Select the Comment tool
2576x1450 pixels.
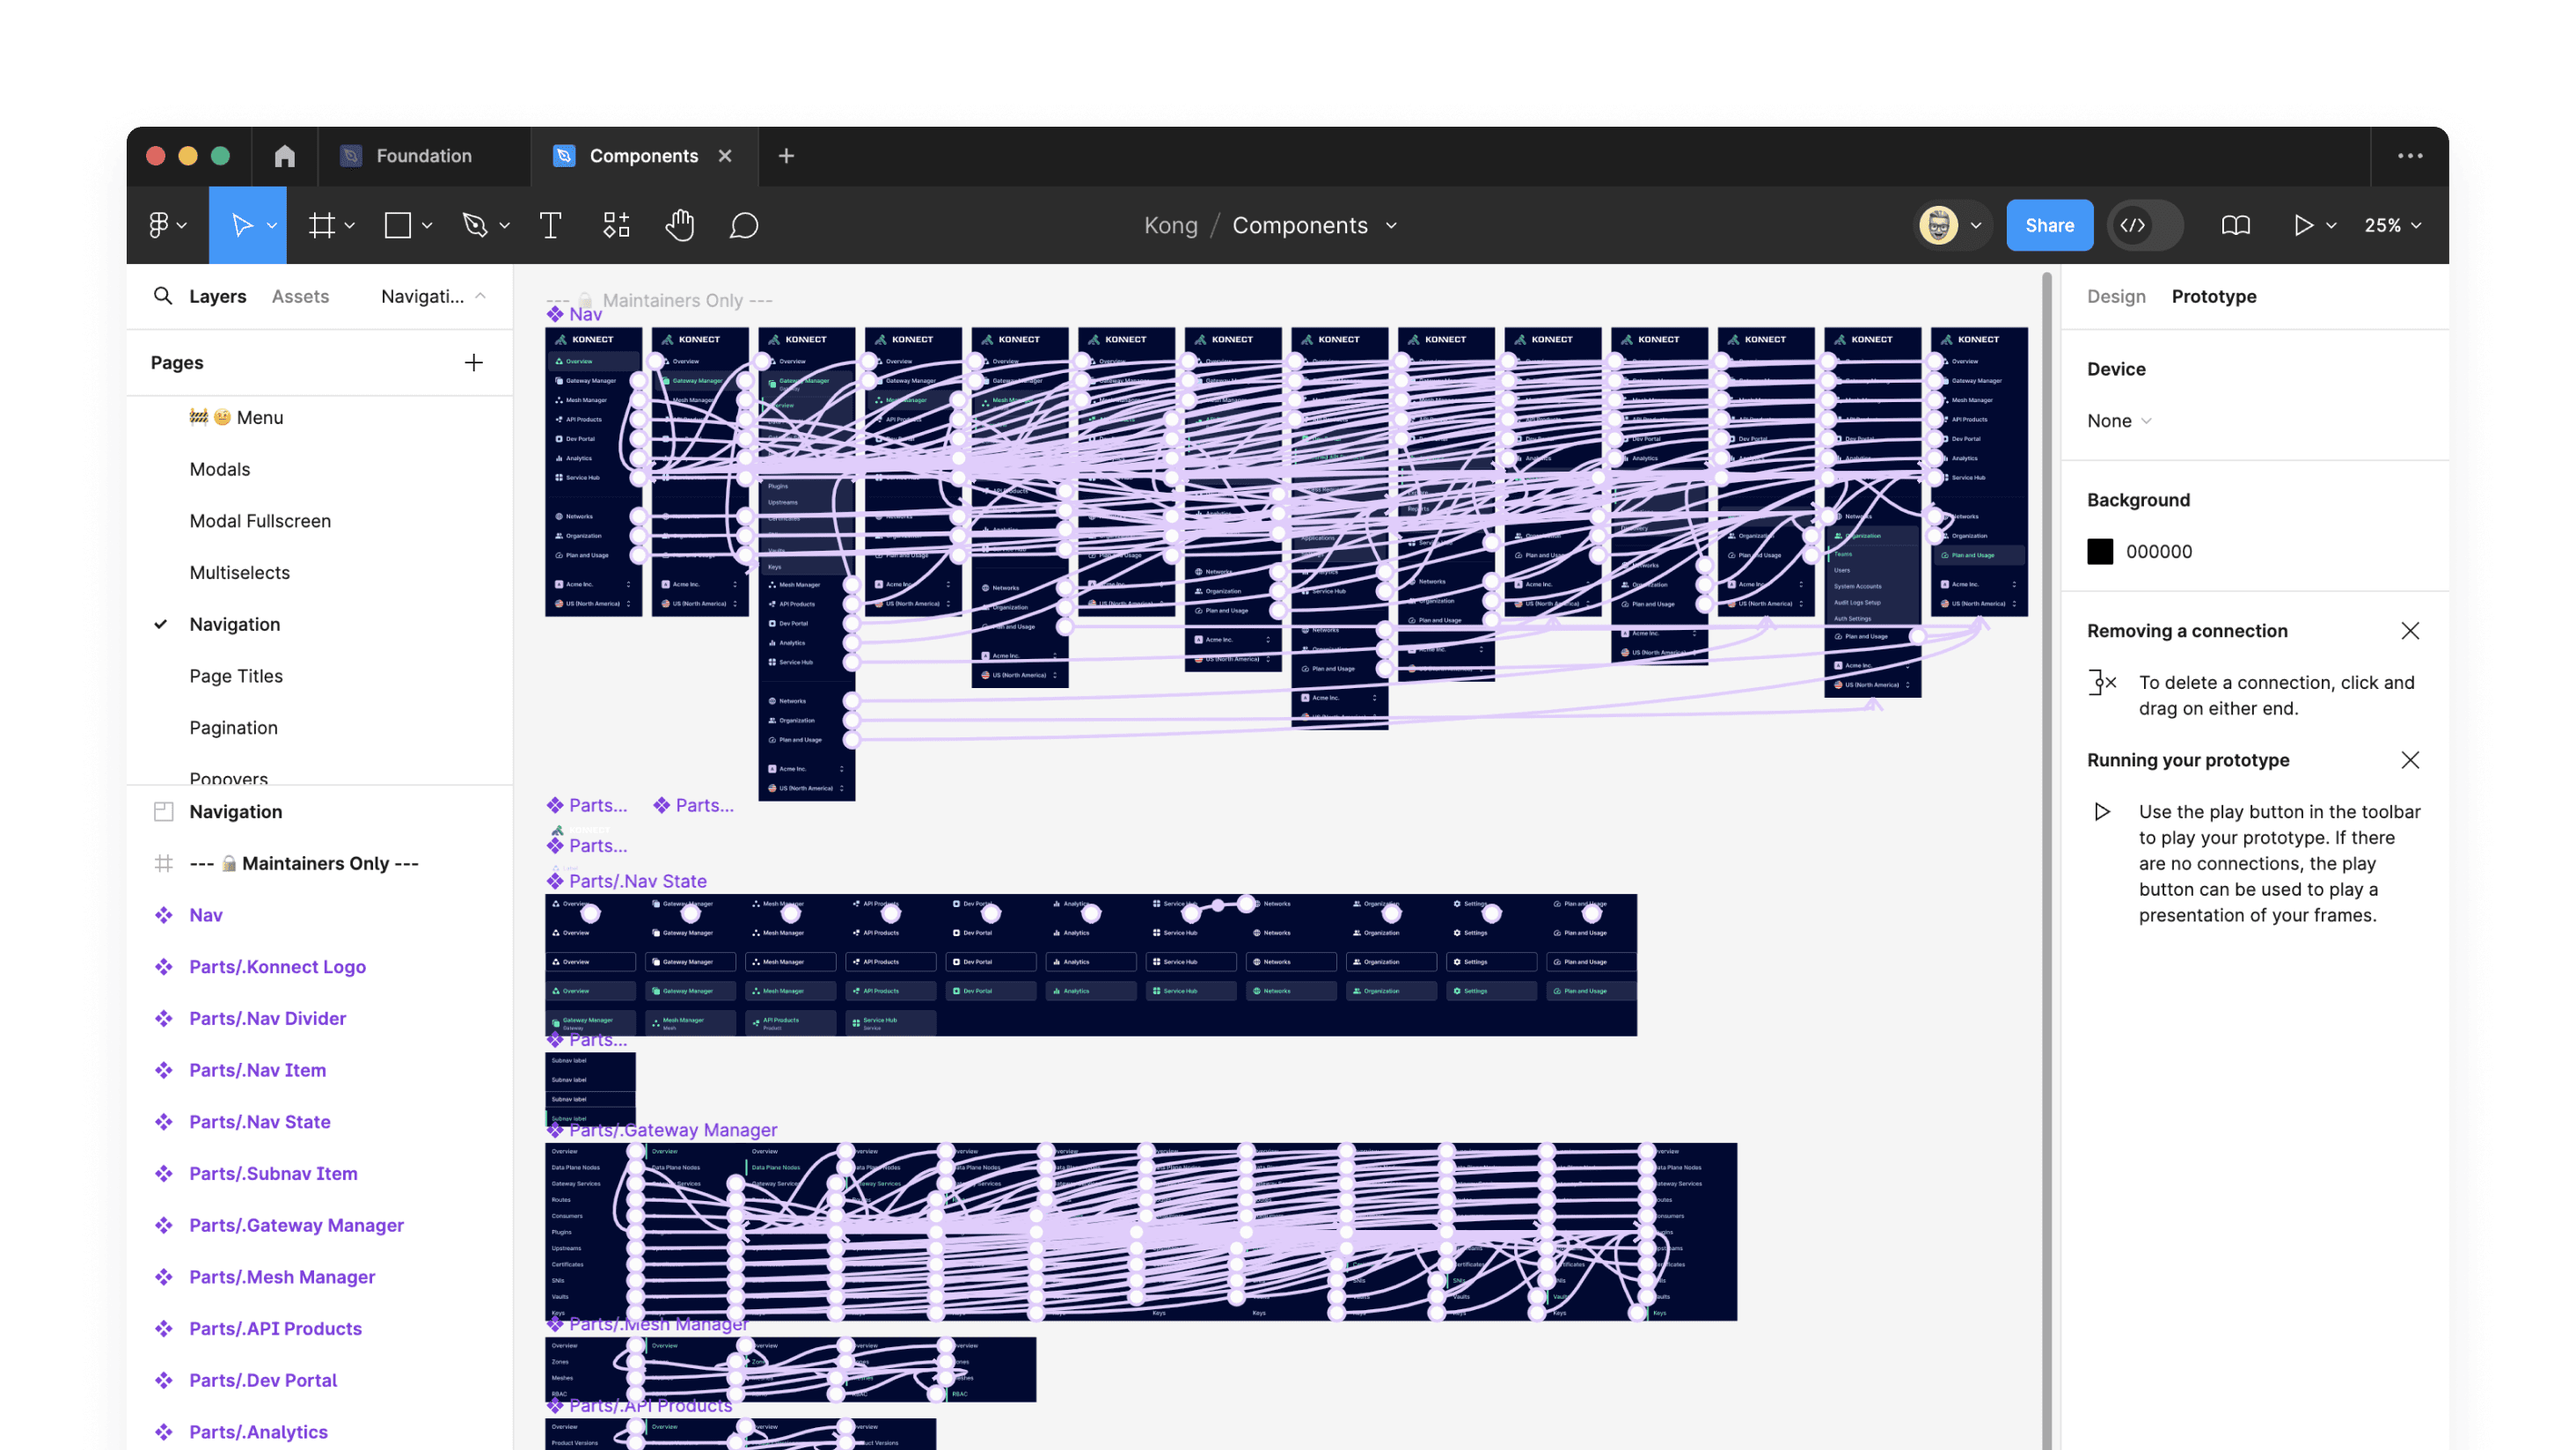744,225
